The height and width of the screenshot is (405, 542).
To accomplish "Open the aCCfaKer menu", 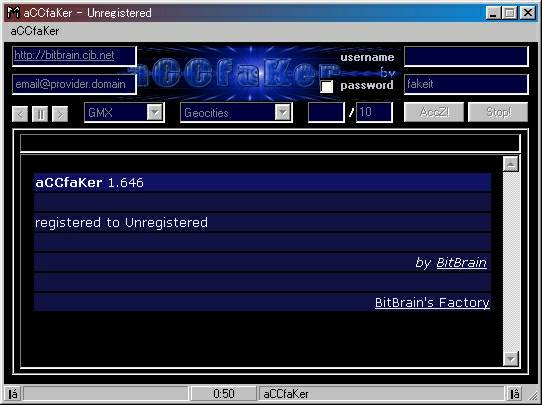I will pyautogui.click(x=35, y=31).
